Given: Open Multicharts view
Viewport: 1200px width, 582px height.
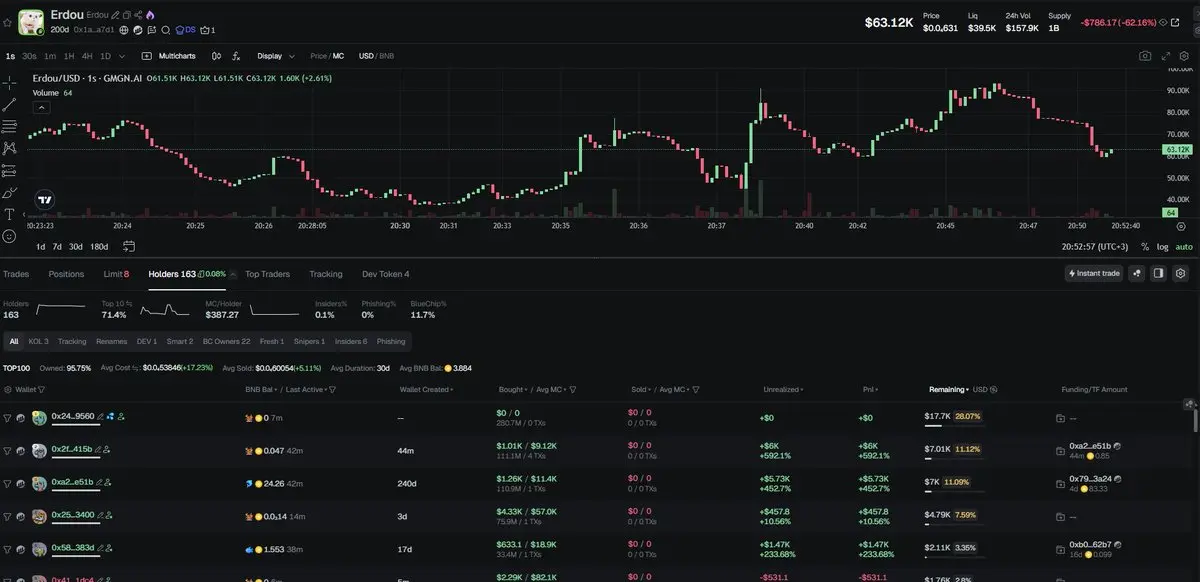Looking at the screenshot, I should pos(169,56).
